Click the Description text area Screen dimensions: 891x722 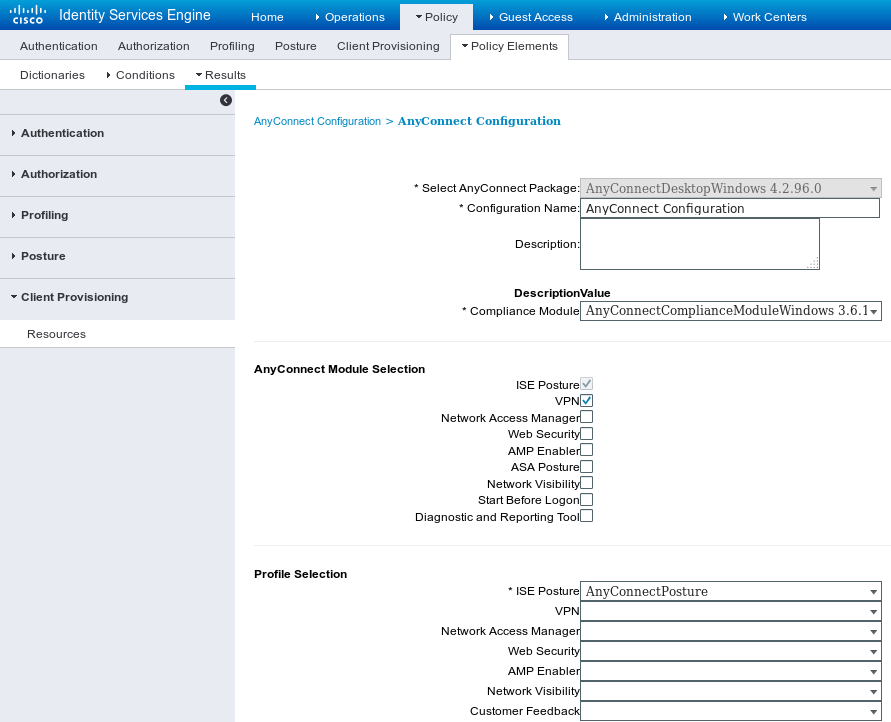tap(700, 244)
